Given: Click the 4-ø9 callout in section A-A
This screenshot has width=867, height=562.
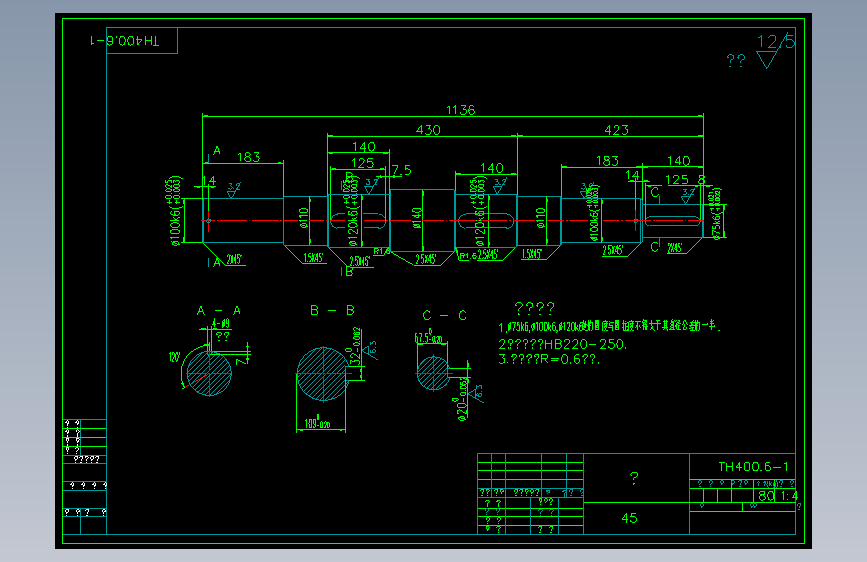Looking at the screenshot, I should 221,324.
